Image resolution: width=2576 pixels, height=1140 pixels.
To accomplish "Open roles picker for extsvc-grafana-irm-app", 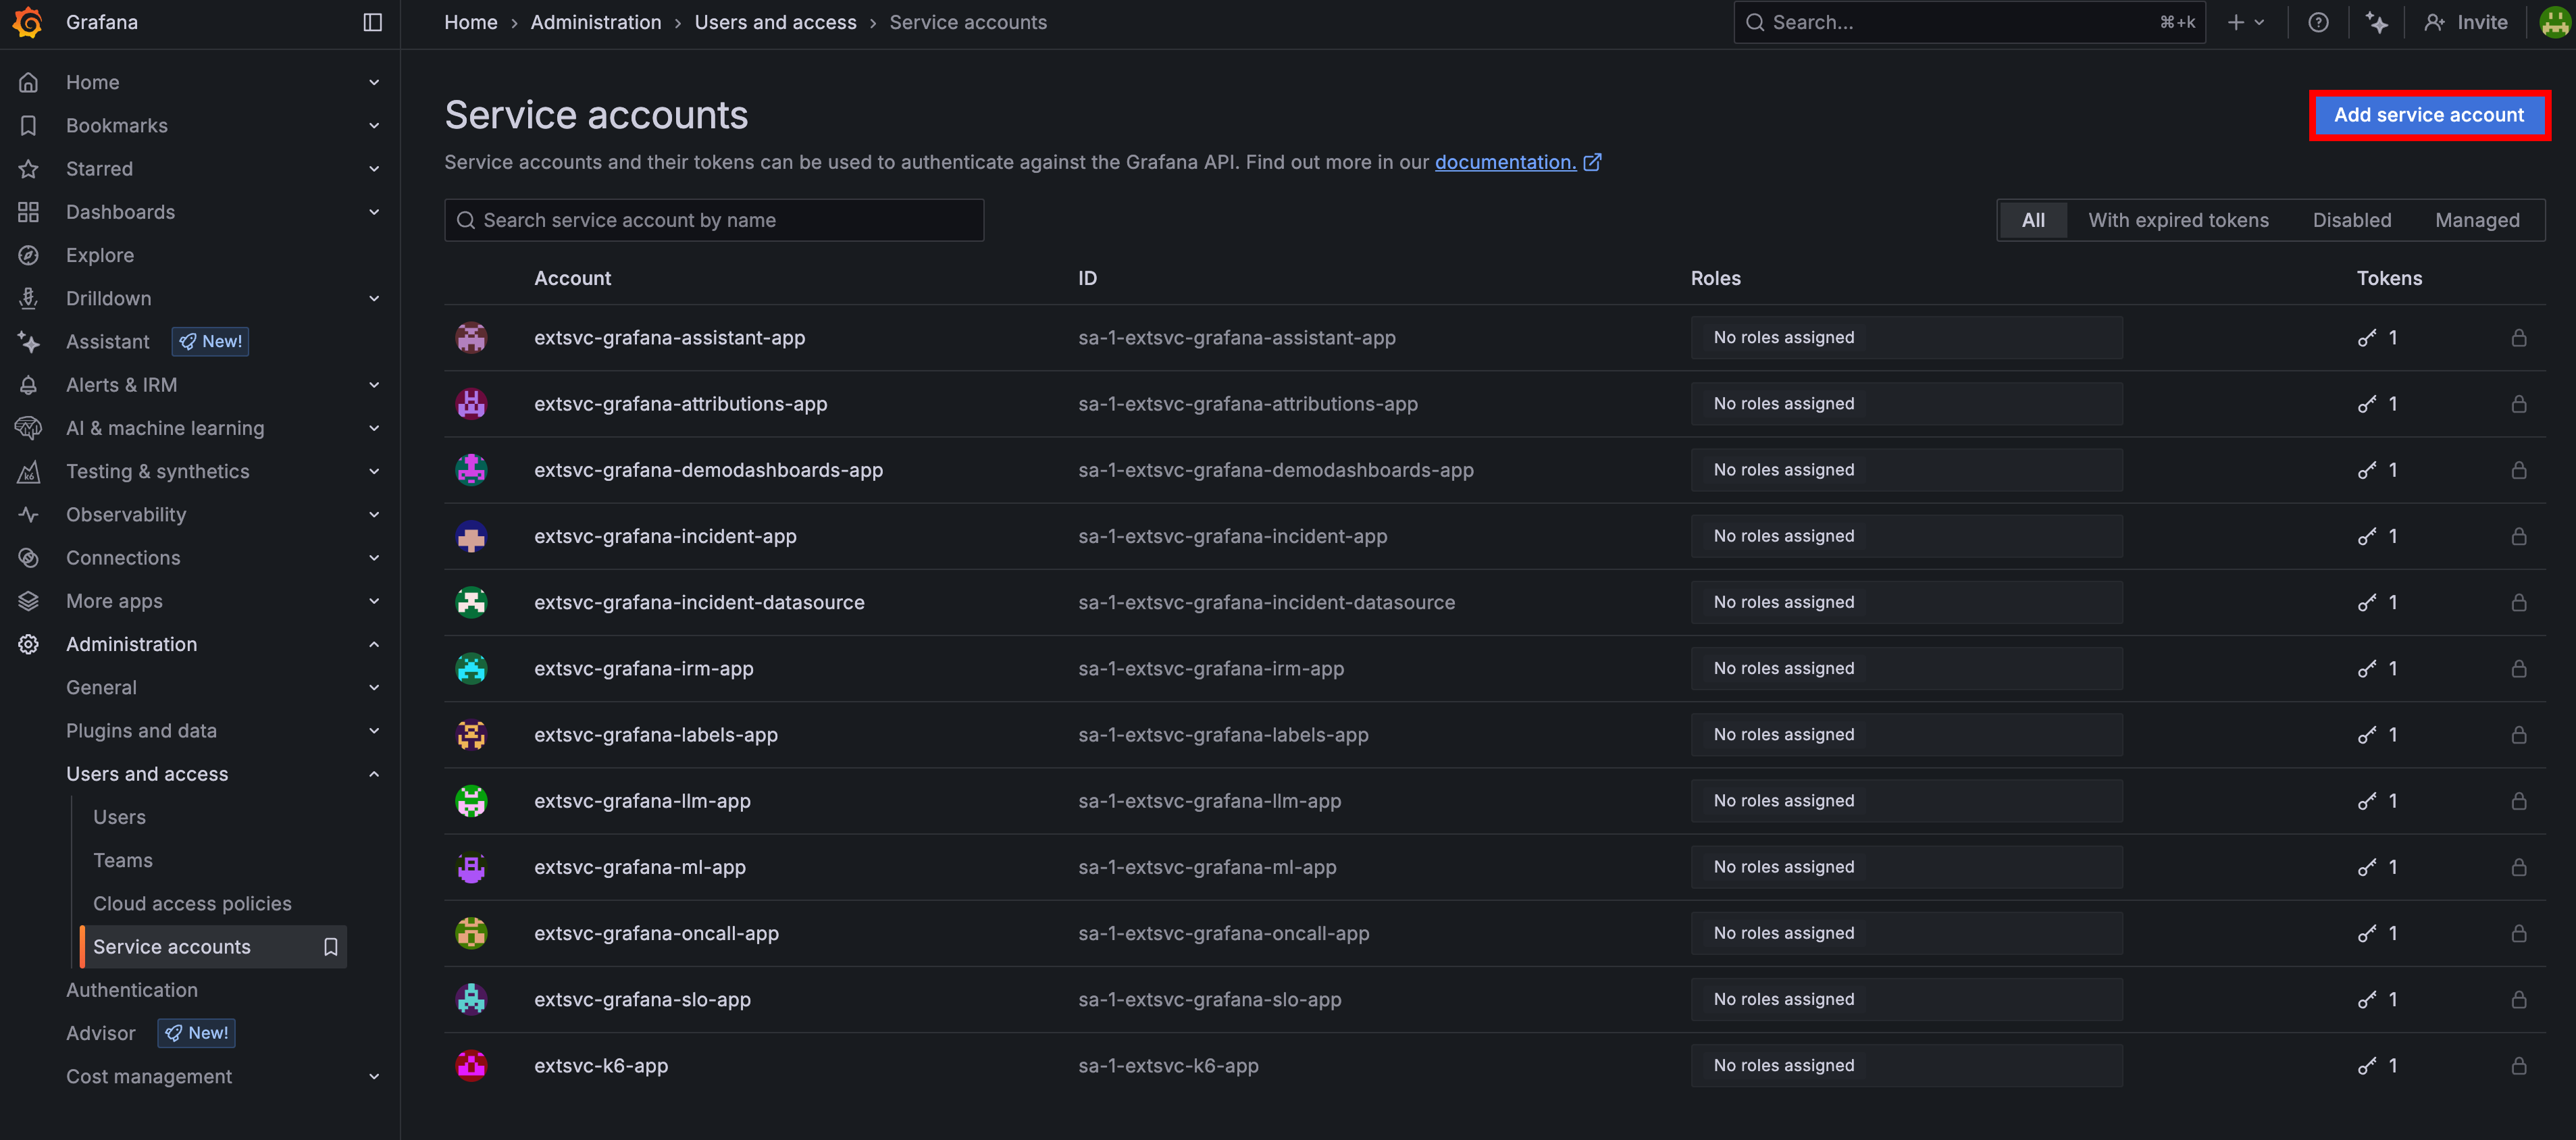I will point(1905,668).
